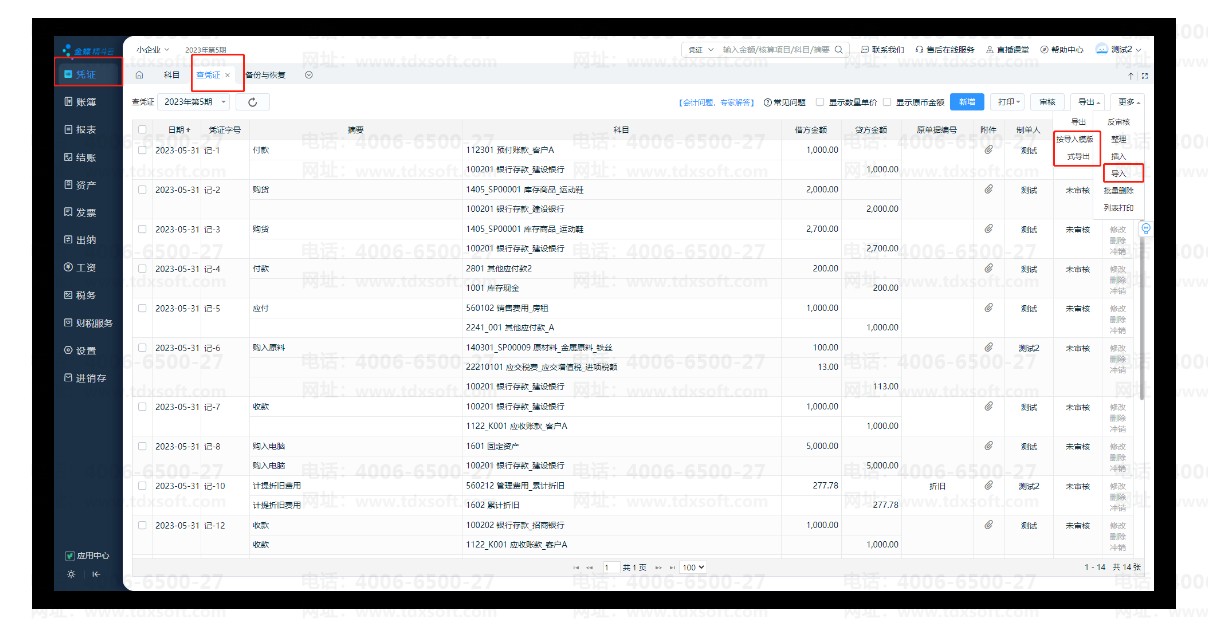The image size is (1208, 627).
Task: Open attachment paperclip for voucher 记-2
Action: point(988,189)
